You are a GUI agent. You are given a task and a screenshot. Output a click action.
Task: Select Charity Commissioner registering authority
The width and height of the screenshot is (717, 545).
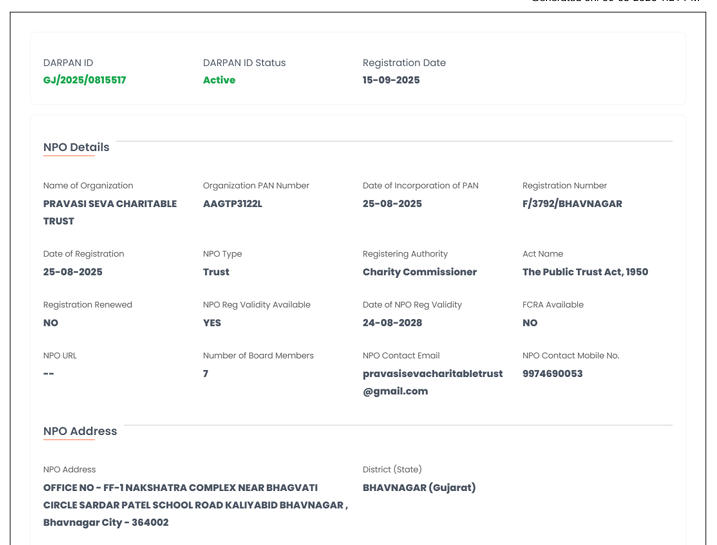420,272
